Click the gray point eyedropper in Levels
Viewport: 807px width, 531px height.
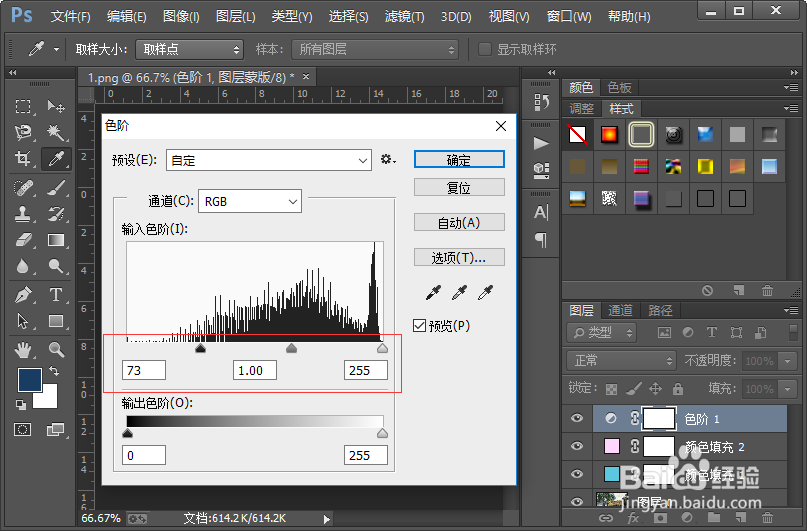(x=459, y=293)
